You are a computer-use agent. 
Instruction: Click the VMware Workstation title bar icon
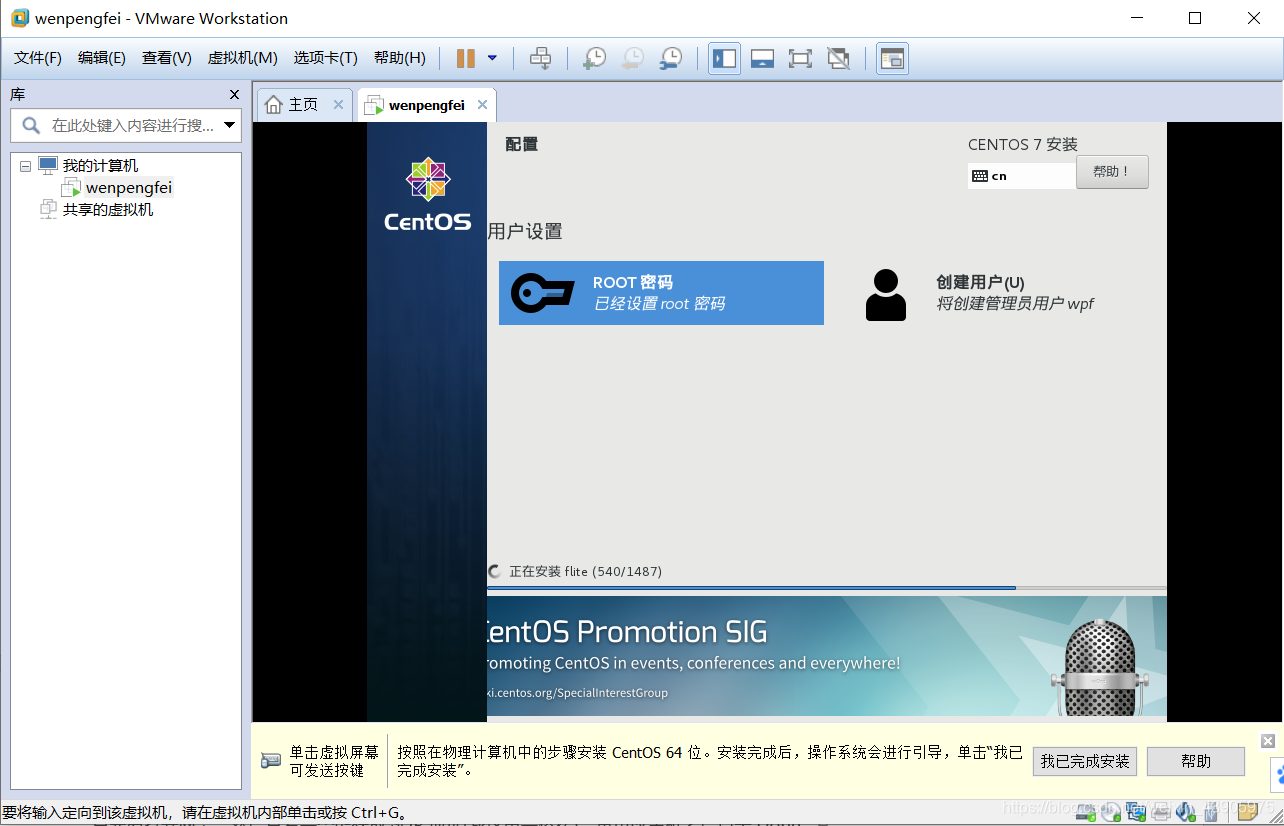pyautogui.click(x=19, y=18)
